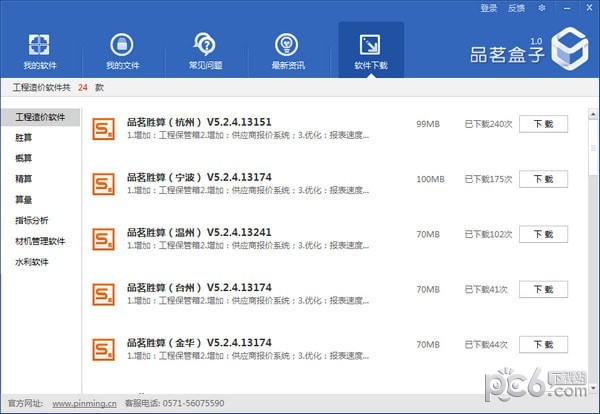Select 胜算 category in sidebar

click(23, 138)
